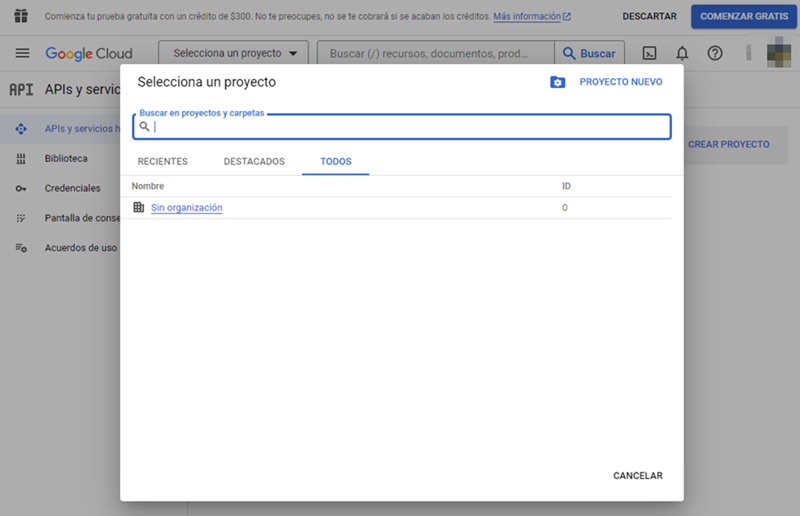Click DESCARTAR in the trial banner
The width and height of the screenshot is (800, 516).
click(649, 16)
